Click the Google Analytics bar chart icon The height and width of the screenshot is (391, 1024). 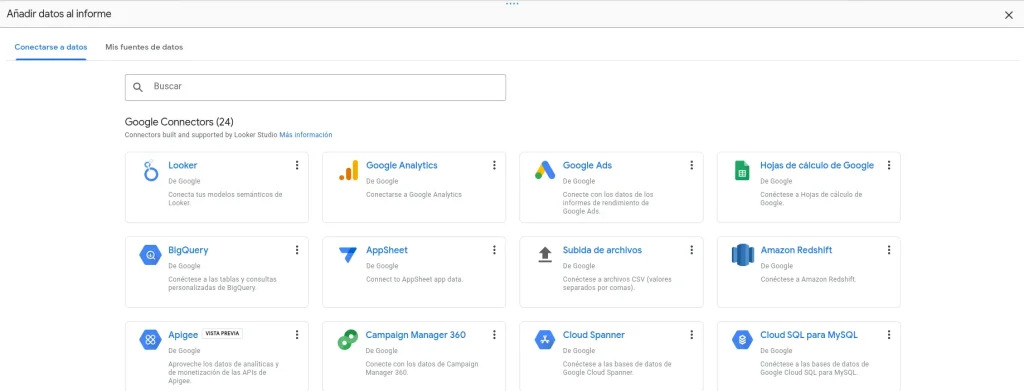click(x=348, y=170)
